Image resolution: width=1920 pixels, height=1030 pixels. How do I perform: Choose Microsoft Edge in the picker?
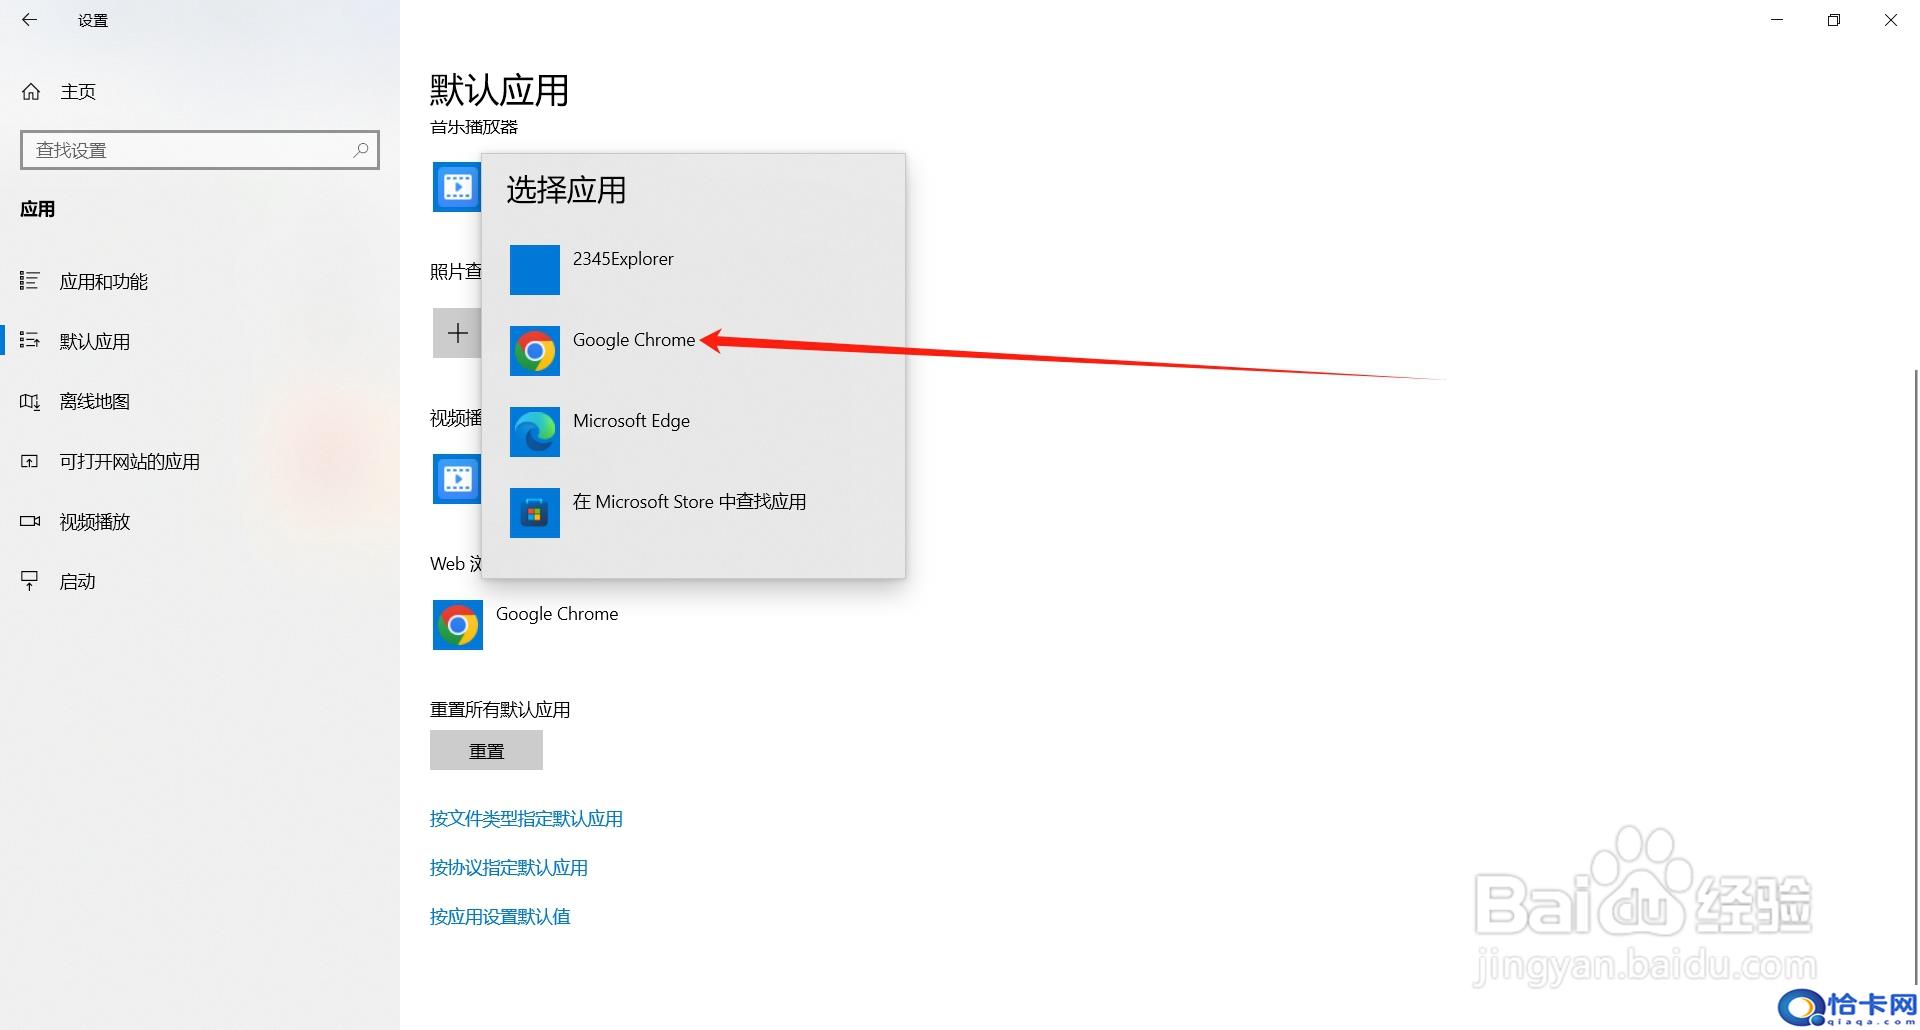[x=693, y=432]
